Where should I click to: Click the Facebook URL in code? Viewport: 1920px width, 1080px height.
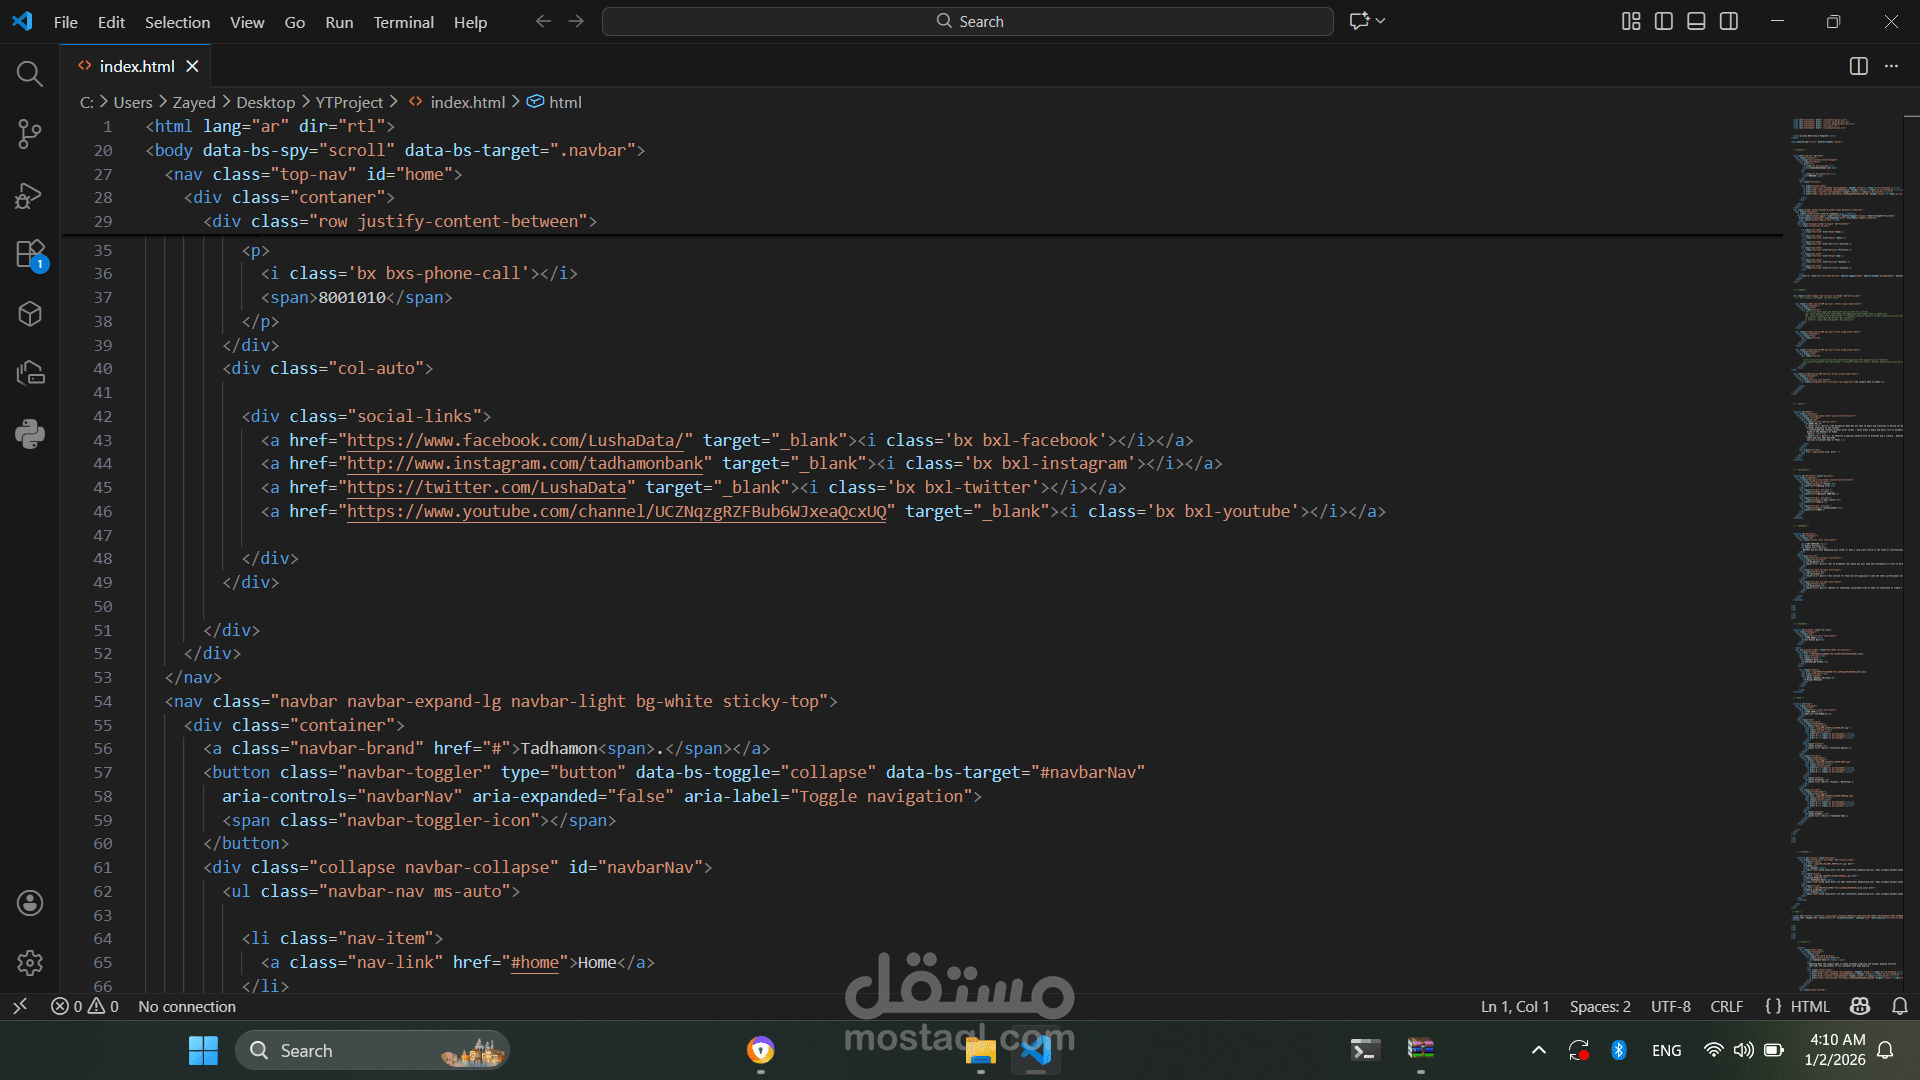pyautogui.click(x=515, y=440)
